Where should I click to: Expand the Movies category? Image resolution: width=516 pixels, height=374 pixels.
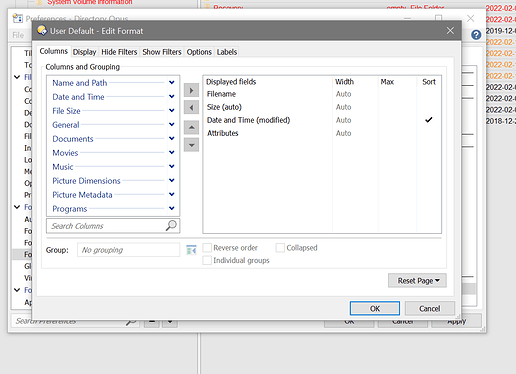(x=172, y=152)
